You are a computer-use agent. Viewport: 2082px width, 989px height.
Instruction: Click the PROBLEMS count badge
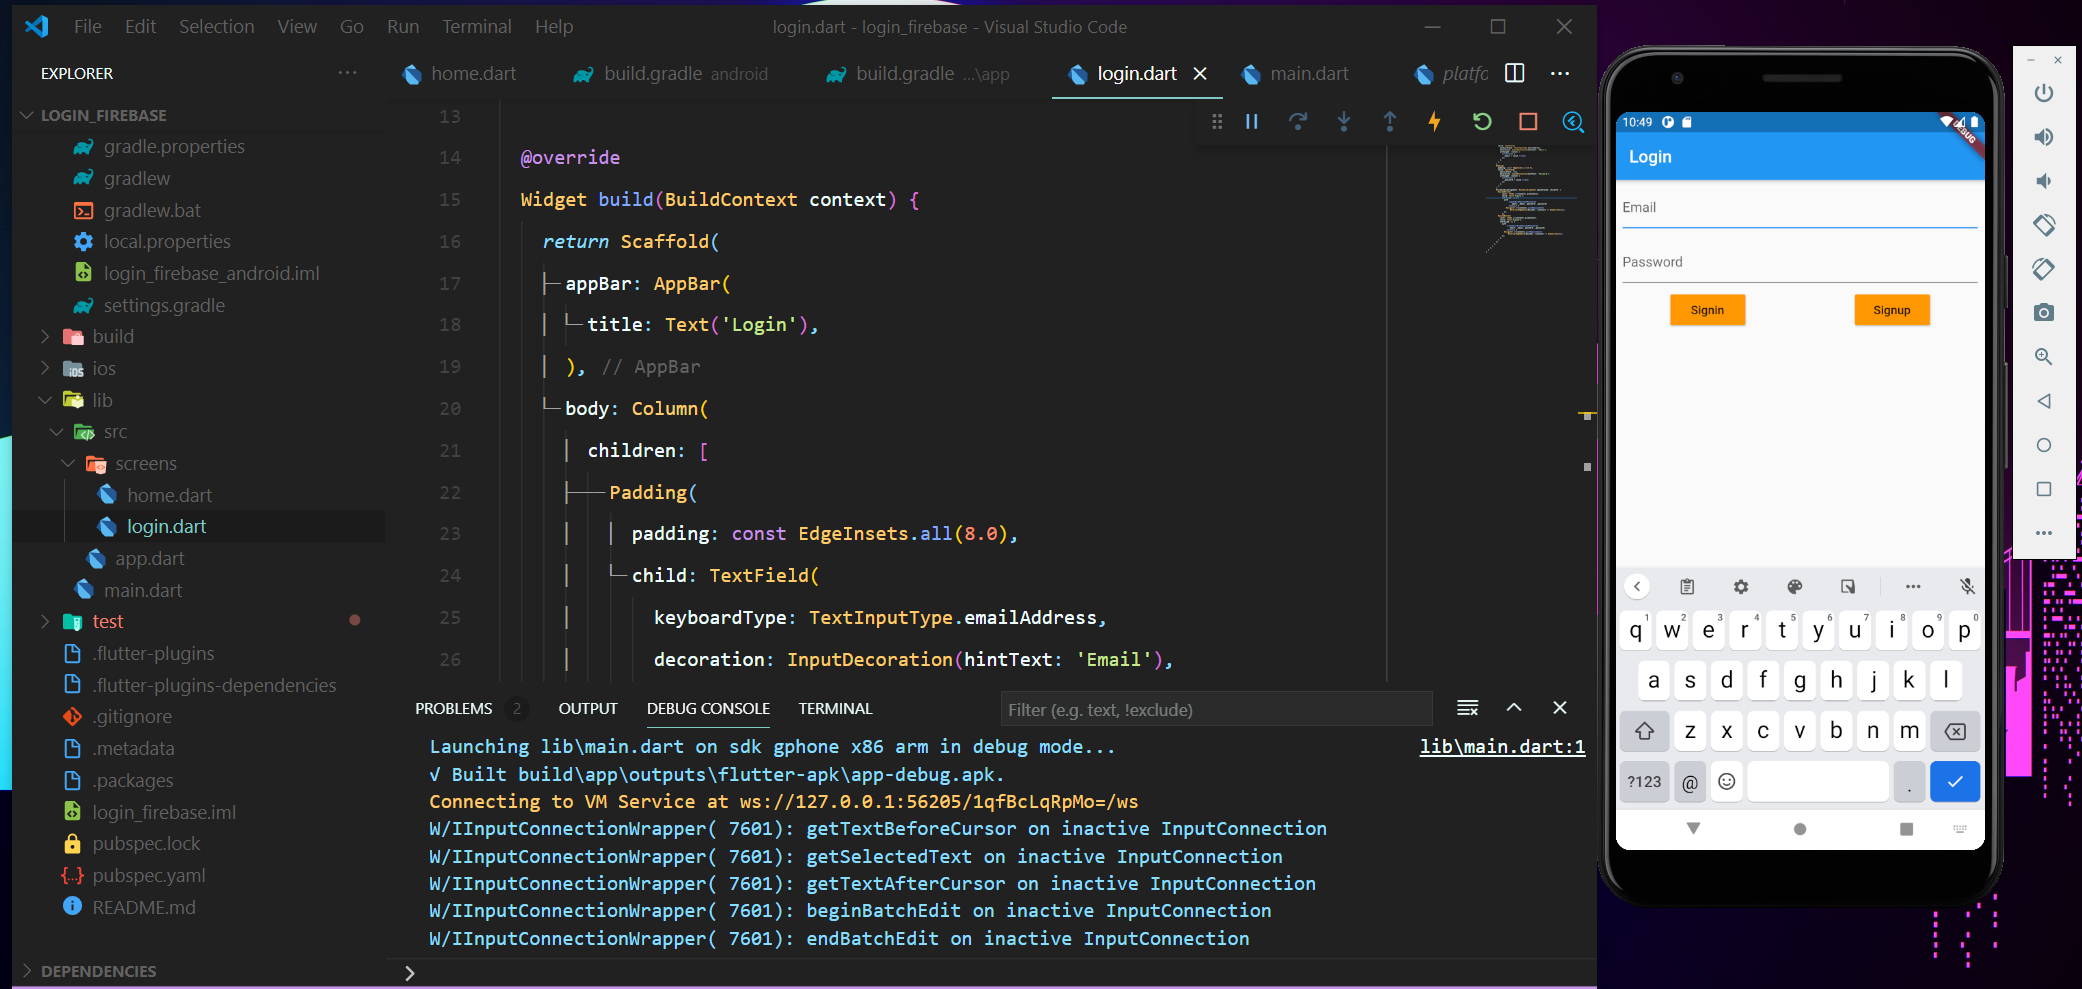point(517,708)
